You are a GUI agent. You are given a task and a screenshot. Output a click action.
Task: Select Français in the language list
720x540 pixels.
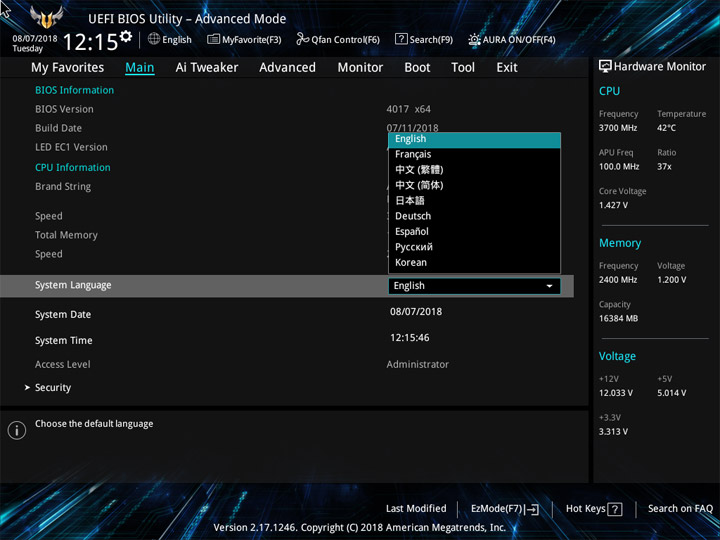(474, 154)
